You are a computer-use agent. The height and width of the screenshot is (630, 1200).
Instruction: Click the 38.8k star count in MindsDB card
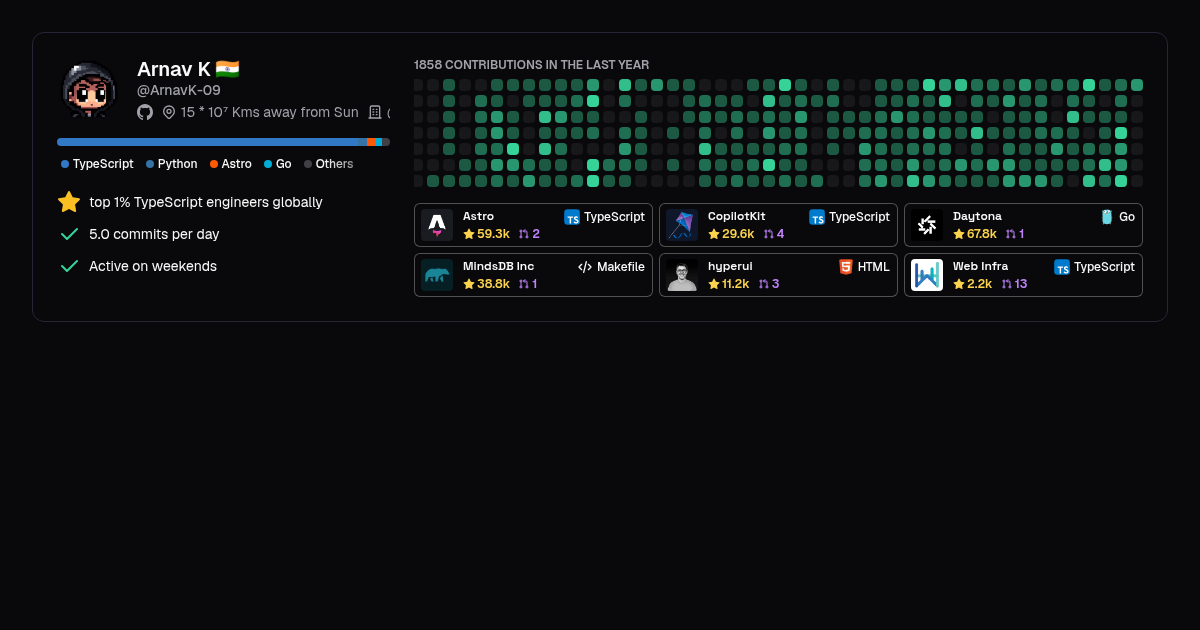point(493,284)
